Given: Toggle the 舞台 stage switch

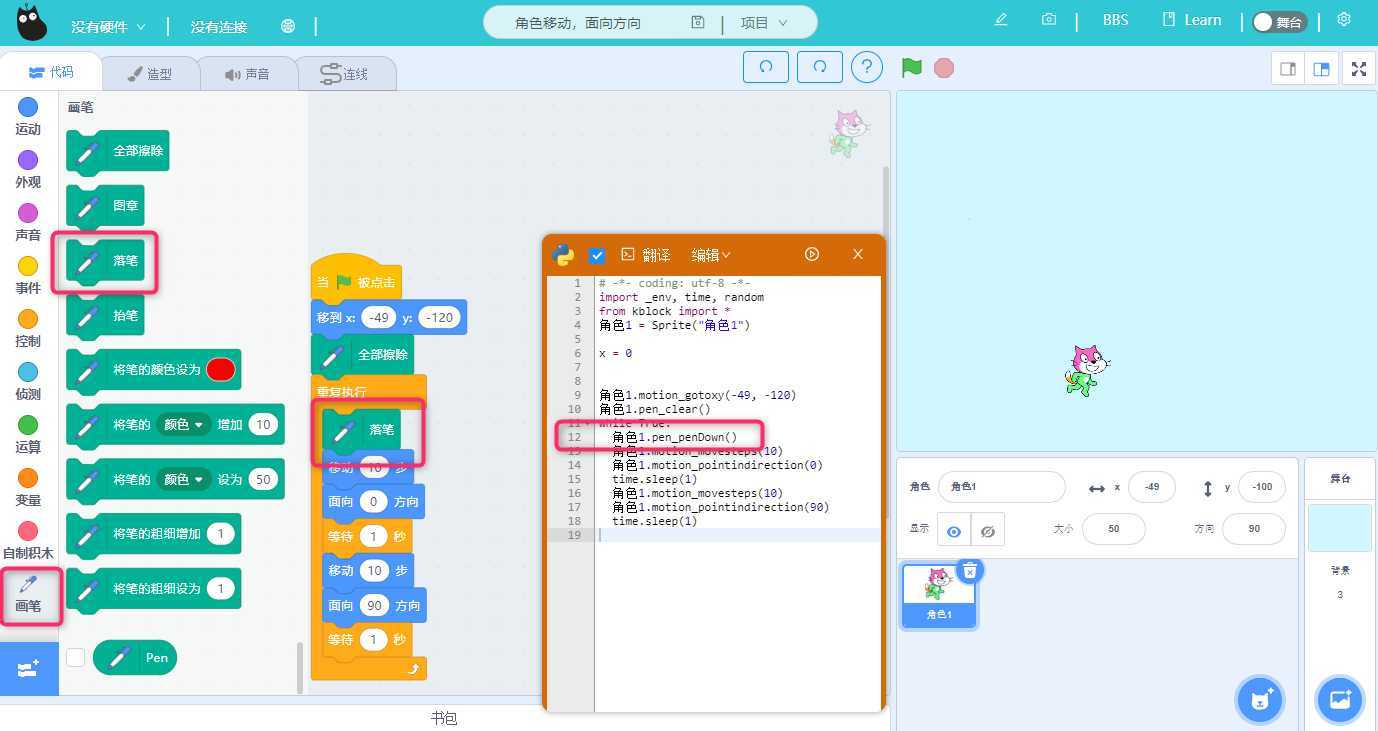Looking at the screenshot, I should click(1279, 22).
